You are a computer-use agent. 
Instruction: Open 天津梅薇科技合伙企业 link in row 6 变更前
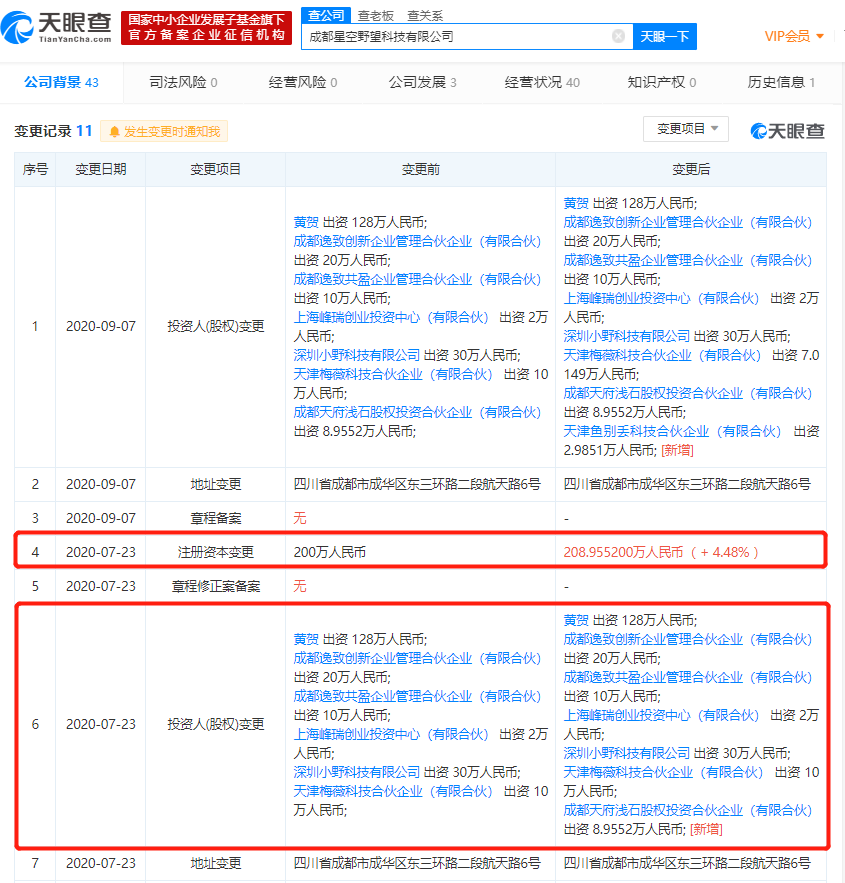pos(392,791)
